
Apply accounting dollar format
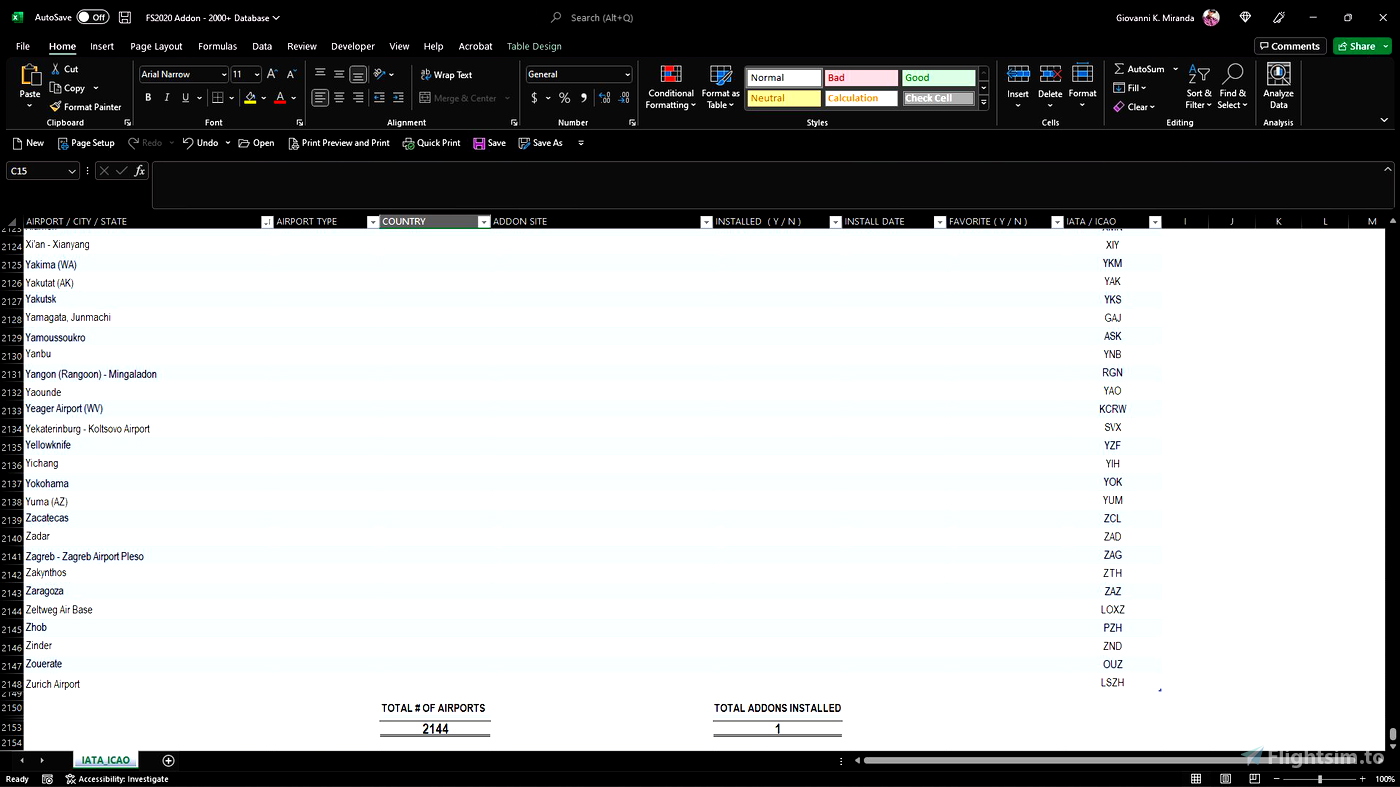[x=535, y=98]
